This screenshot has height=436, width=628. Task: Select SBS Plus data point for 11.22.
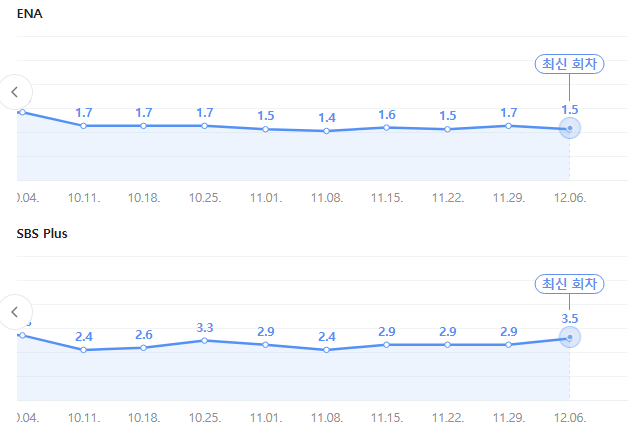point(447,345)
